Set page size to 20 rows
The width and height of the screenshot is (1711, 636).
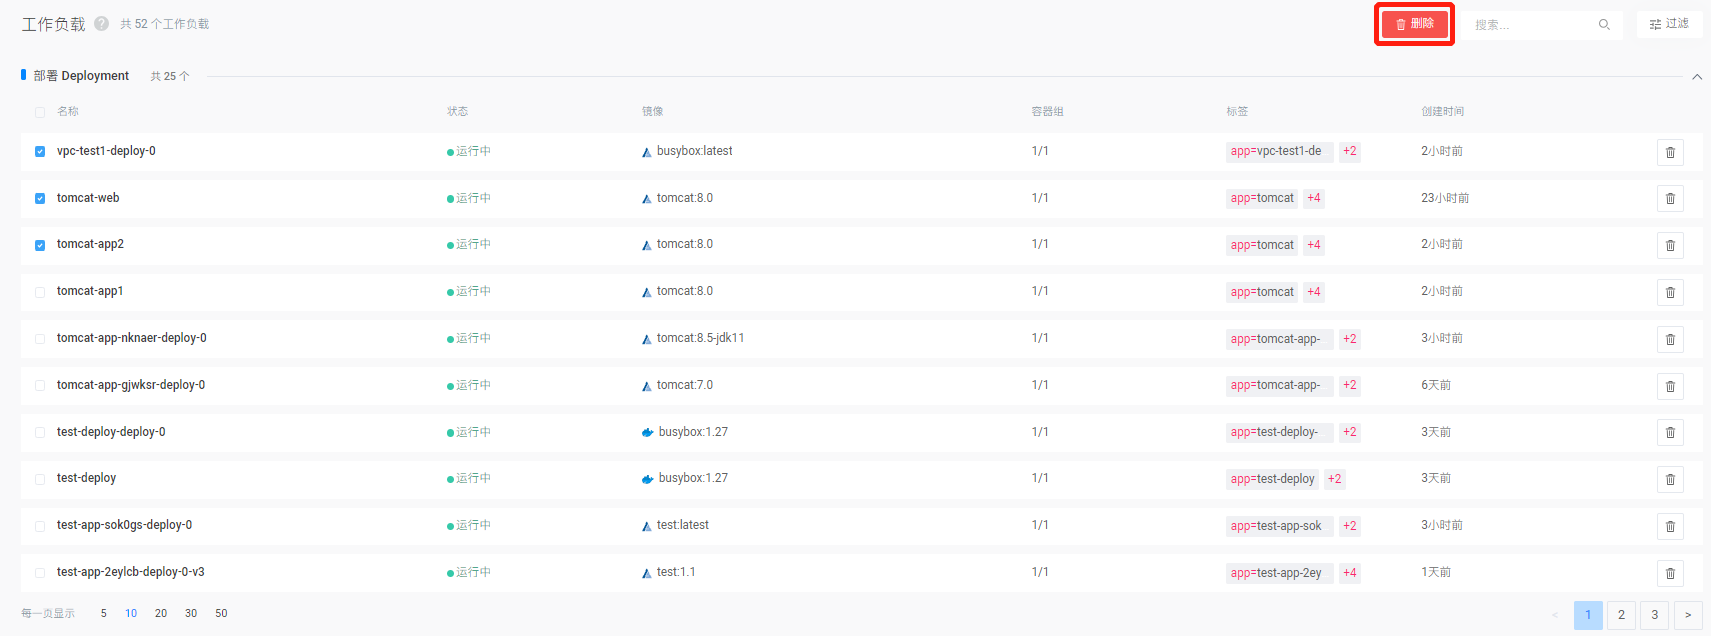161,613
